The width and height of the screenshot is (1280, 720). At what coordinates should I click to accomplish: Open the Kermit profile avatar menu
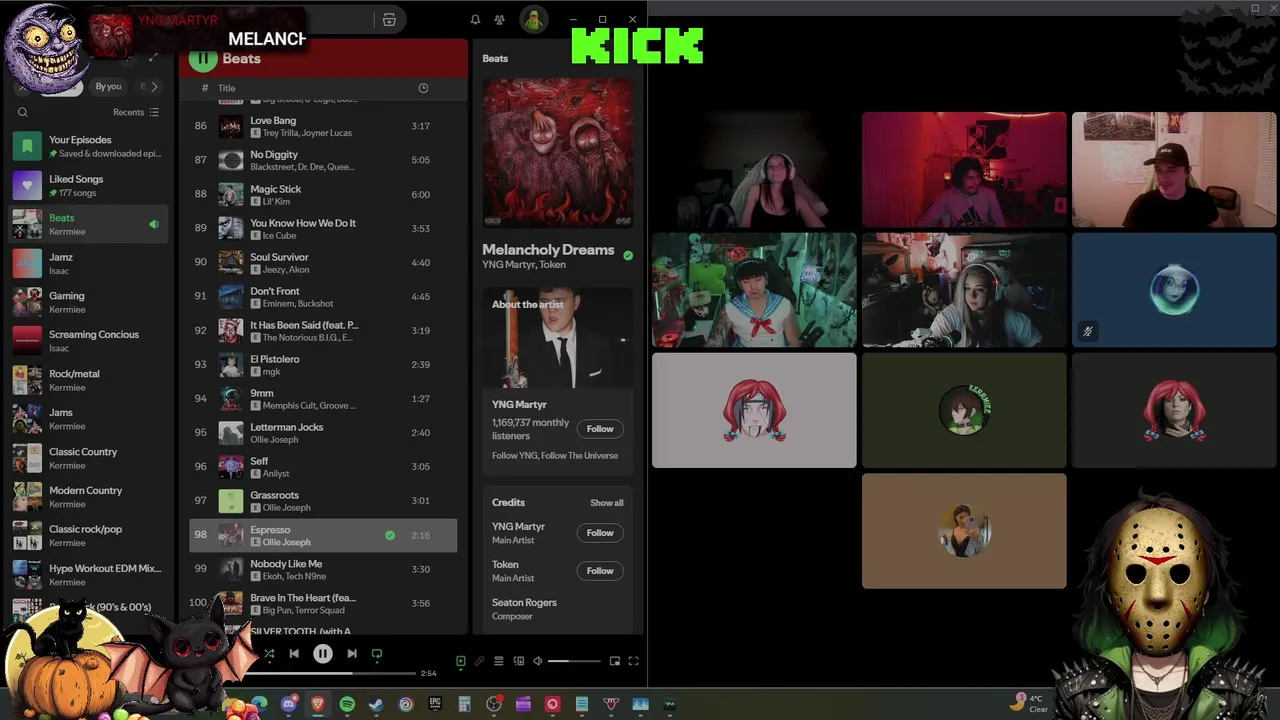[x=534, y=20]
